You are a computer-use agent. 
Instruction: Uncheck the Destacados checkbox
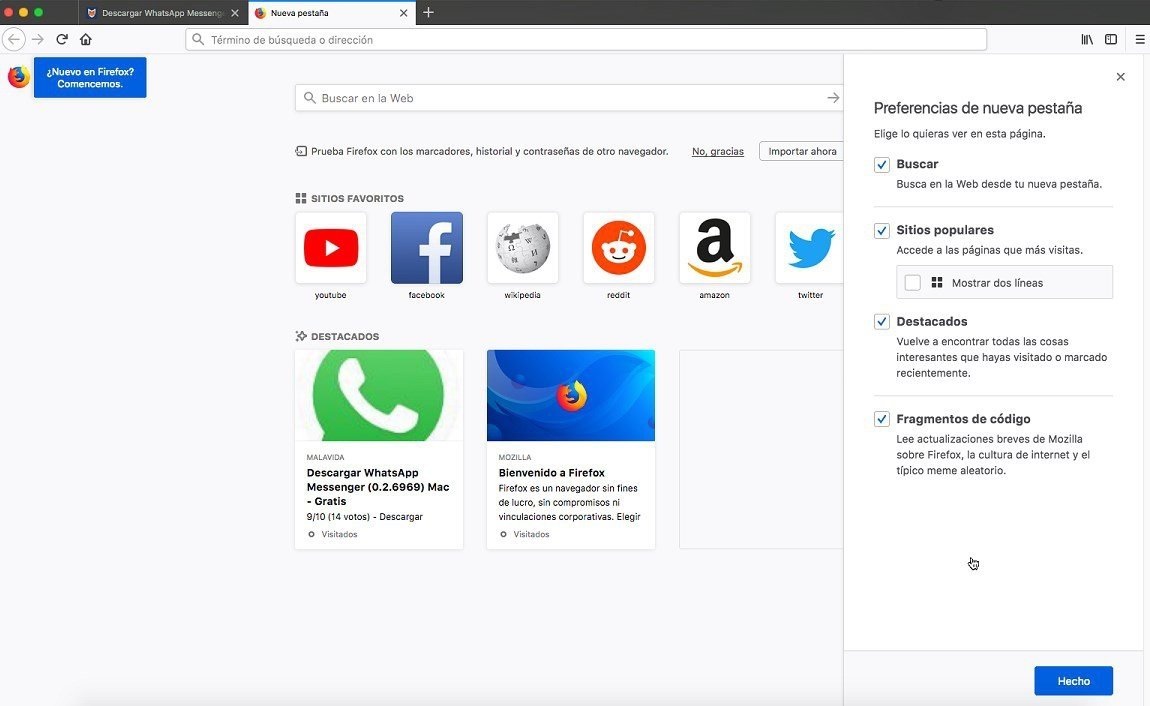[x=882, y=322]
